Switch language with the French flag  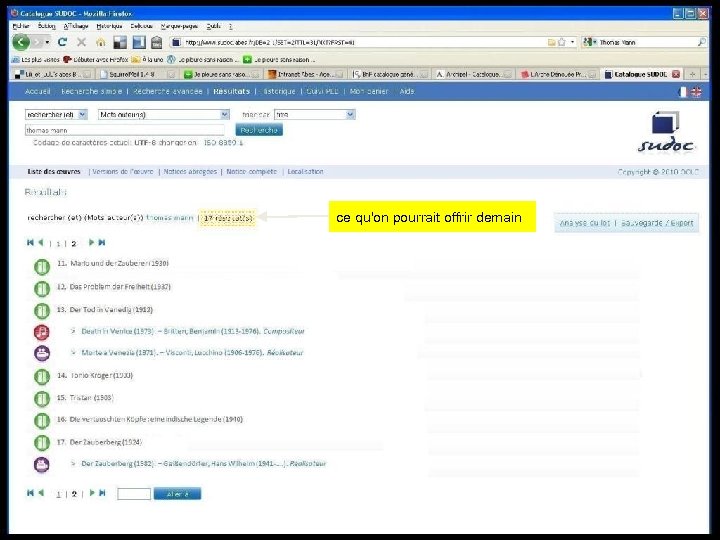click(x=683, y=92)
